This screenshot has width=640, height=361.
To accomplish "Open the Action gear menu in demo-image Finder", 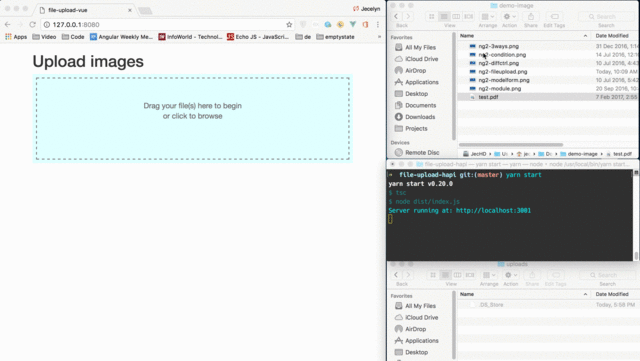I will click(509, 16).
